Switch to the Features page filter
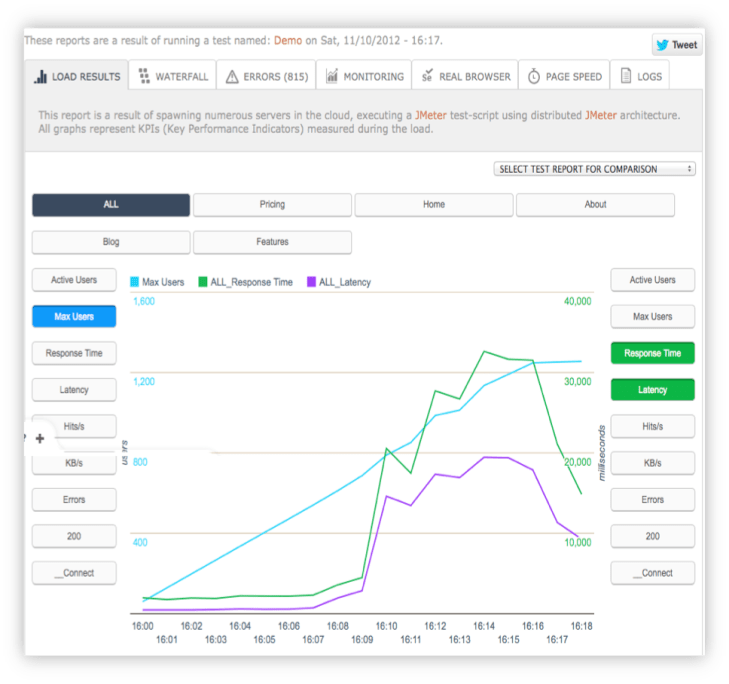 272,242
